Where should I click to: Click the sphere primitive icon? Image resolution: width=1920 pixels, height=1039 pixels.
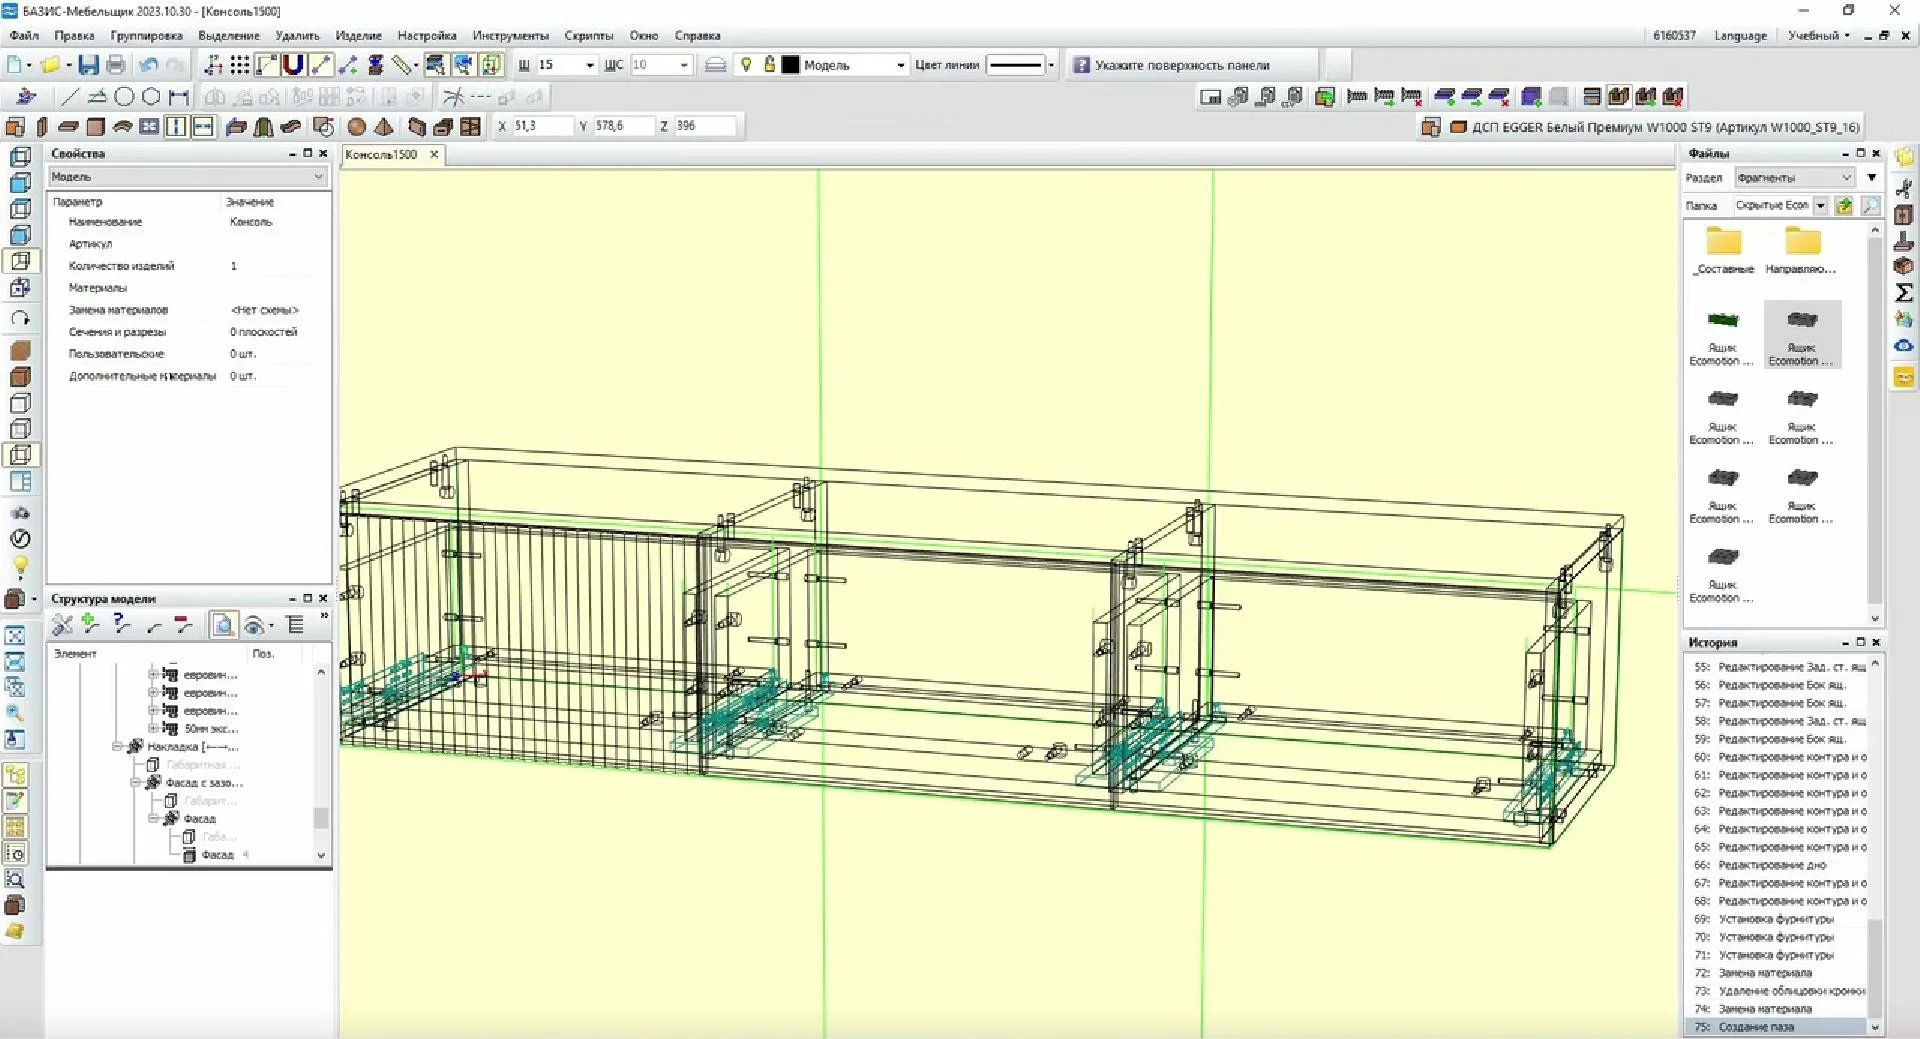click(357, 126)
